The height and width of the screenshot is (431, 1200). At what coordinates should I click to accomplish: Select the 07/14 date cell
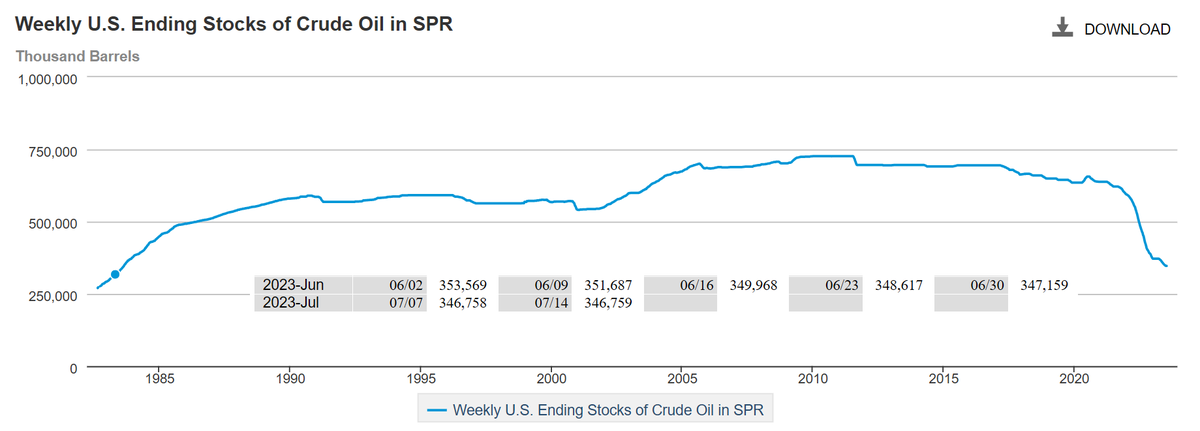pos(535,303)
